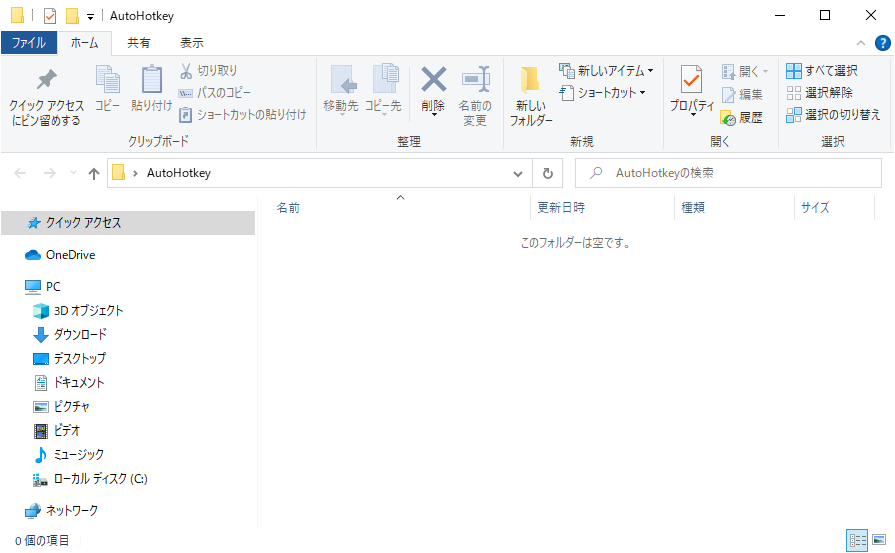Click the AutoHotkeyの検索 search box
This screenshot has height=553, width=895.
click(728, 173)
